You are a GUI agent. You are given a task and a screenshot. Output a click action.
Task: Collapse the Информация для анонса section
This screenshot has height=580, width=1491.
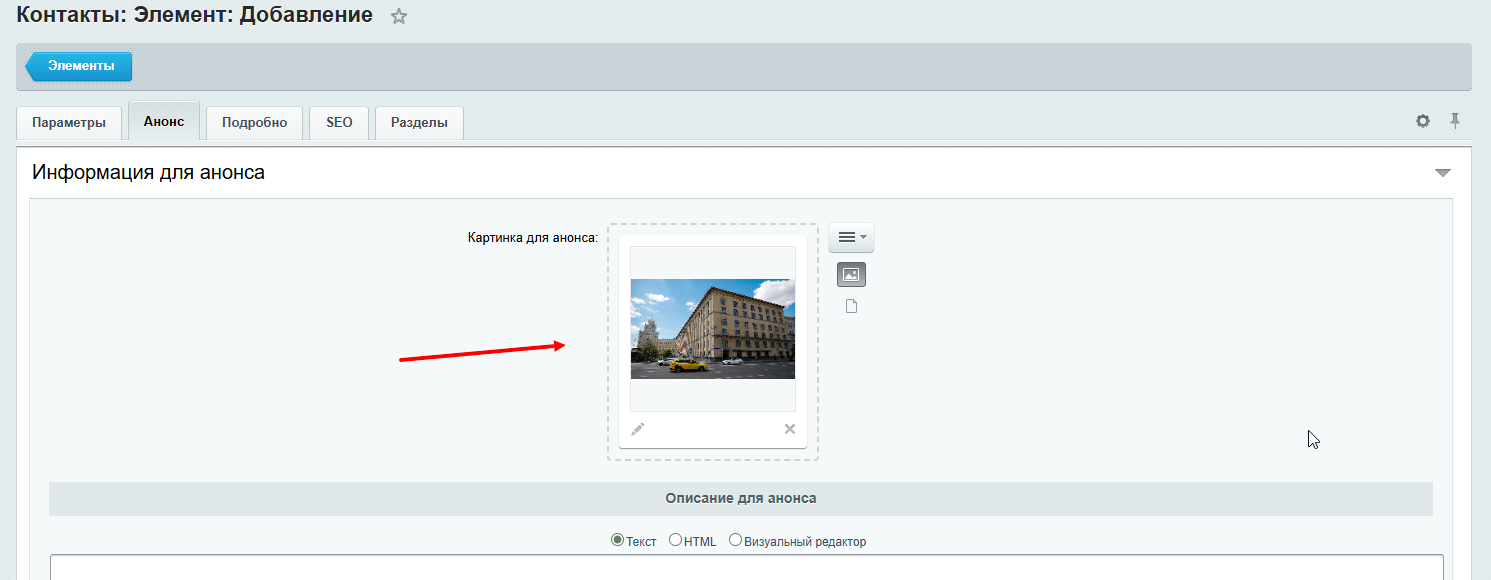click(1442, 173)
